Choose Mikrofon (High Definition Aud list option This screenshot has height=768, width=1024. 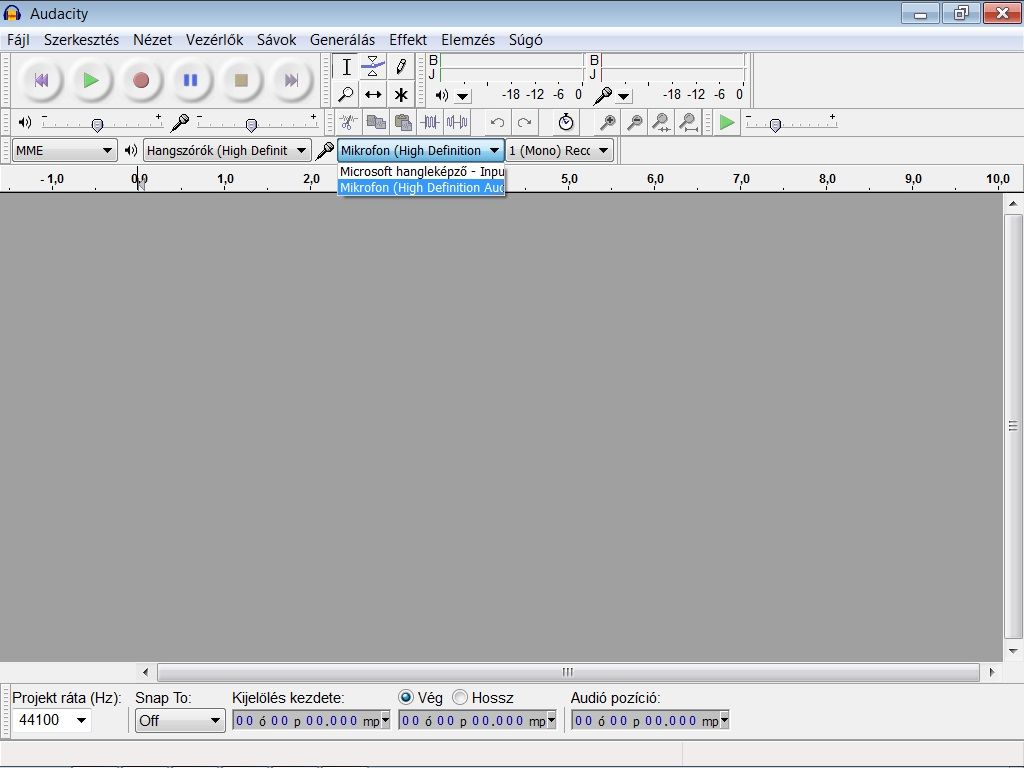[421, 187]
